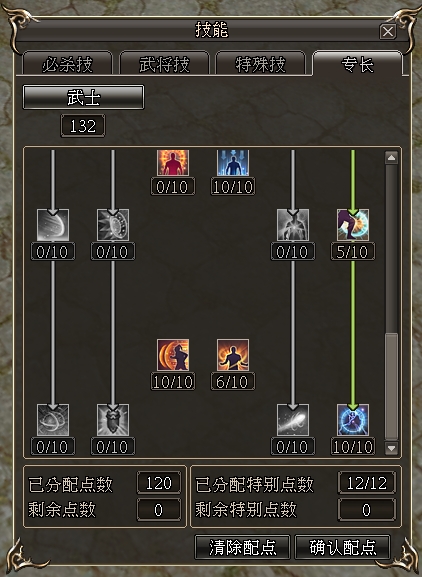Select the grayed comet streak skill icon
Screen dimensions: 422x577
(x=293, y=420)
